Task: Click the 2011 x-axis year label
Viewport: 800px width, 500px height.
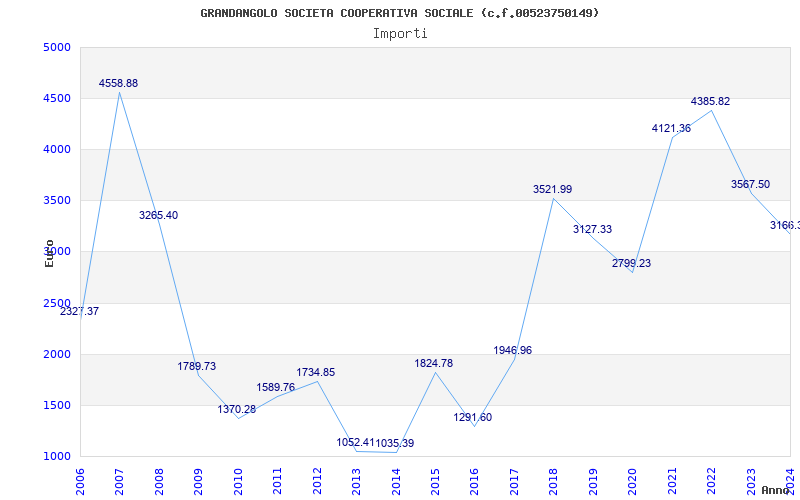Action: tap(277, 481)
